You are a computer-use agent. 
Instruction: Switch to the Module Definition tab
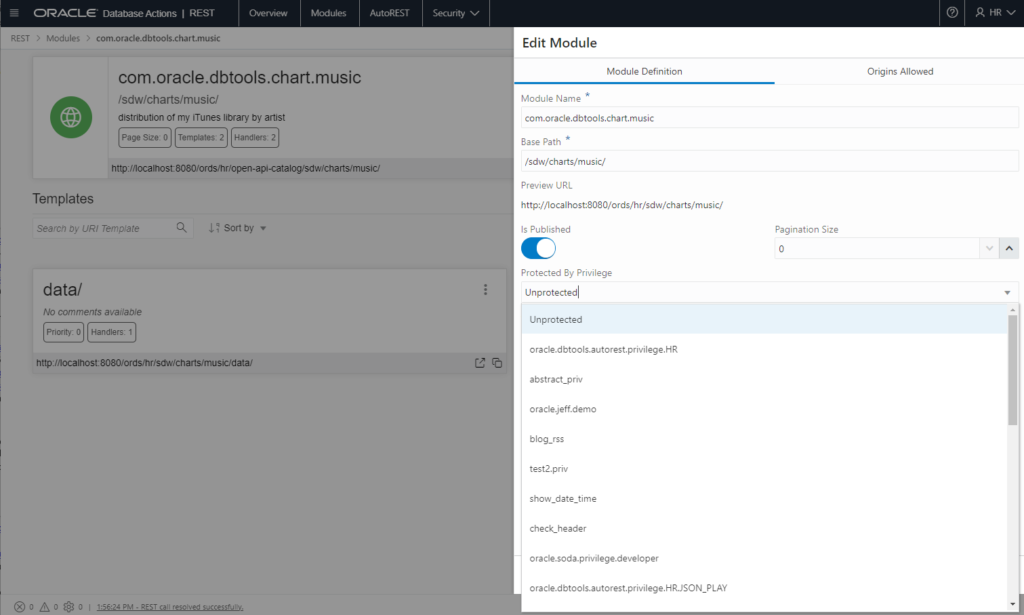(x=644, y=71)
